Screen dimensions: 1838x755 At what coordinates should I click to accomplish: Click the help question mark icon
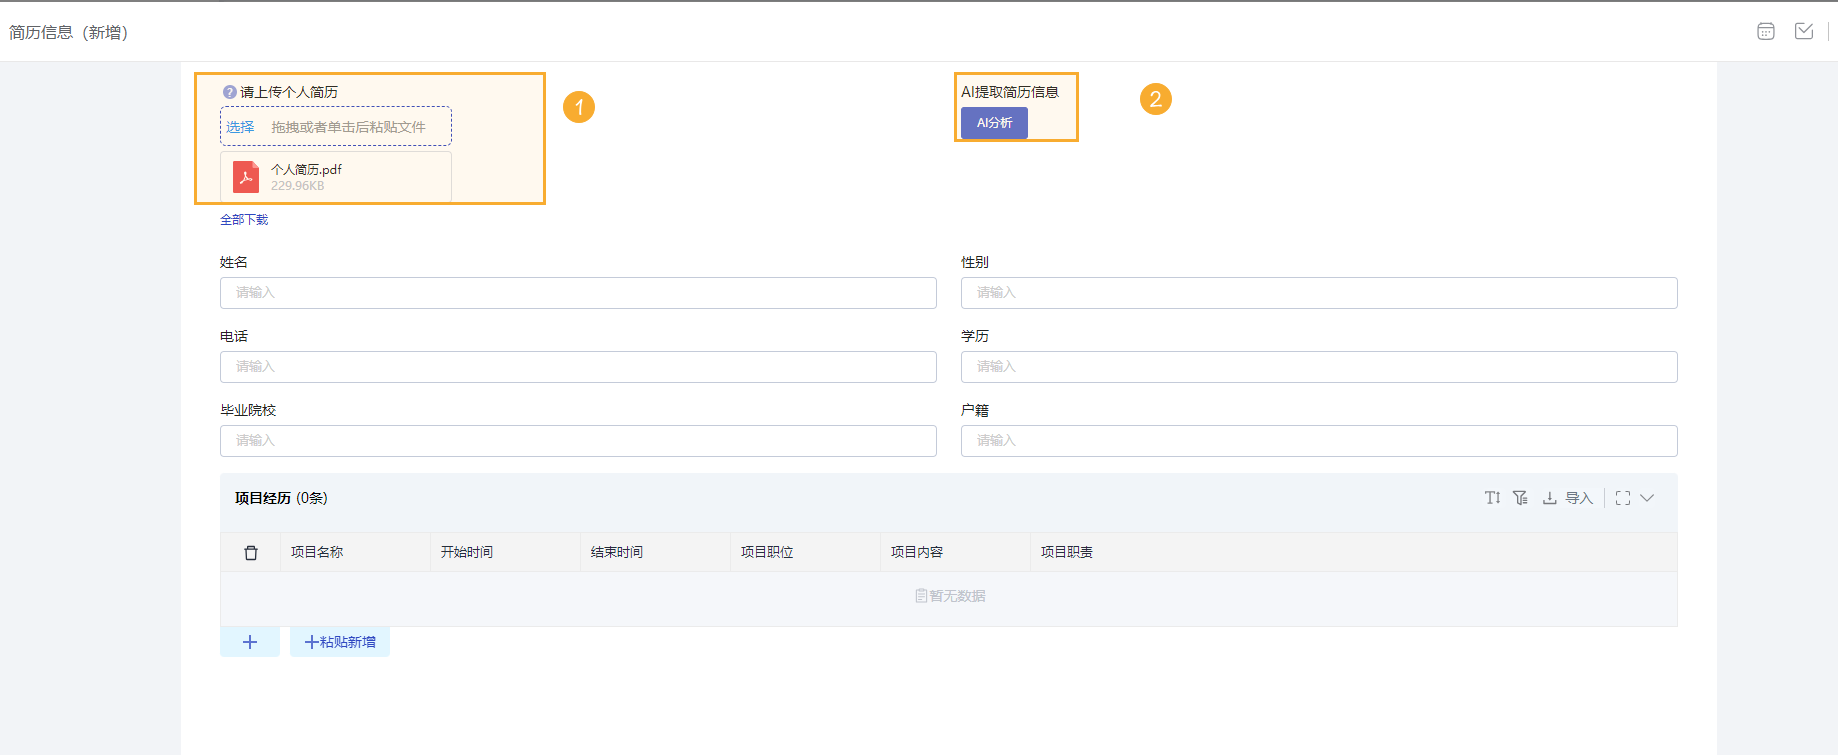click(x=229, y=92)
